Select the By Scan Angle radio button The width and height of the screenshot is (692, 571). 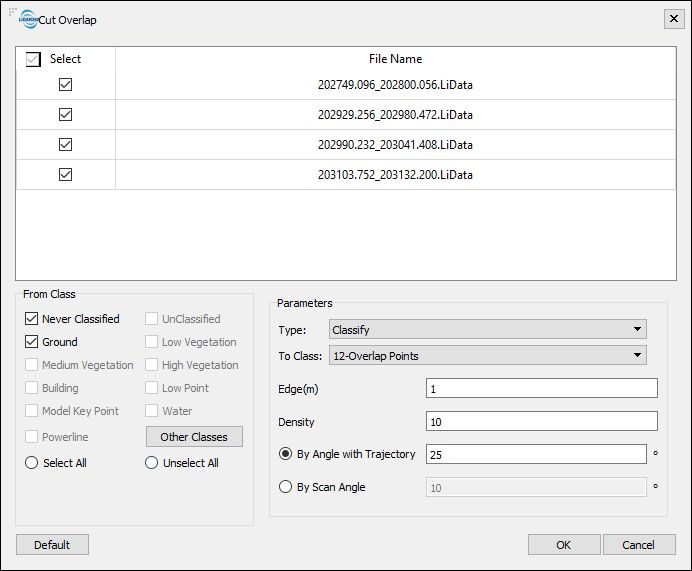pos(286,487)
